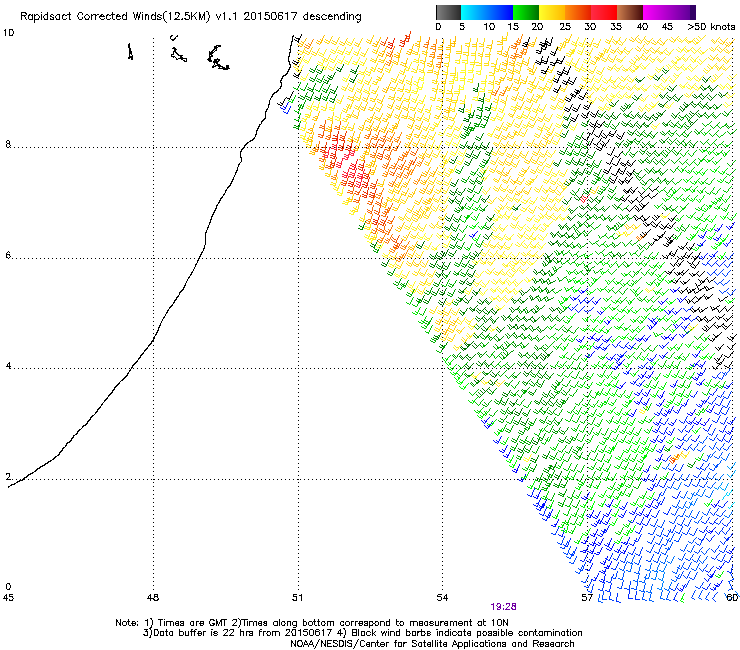Click the Rapidscat Corrected Winds title text
Viewport: 740px width, 650px height.
point(191,17)
